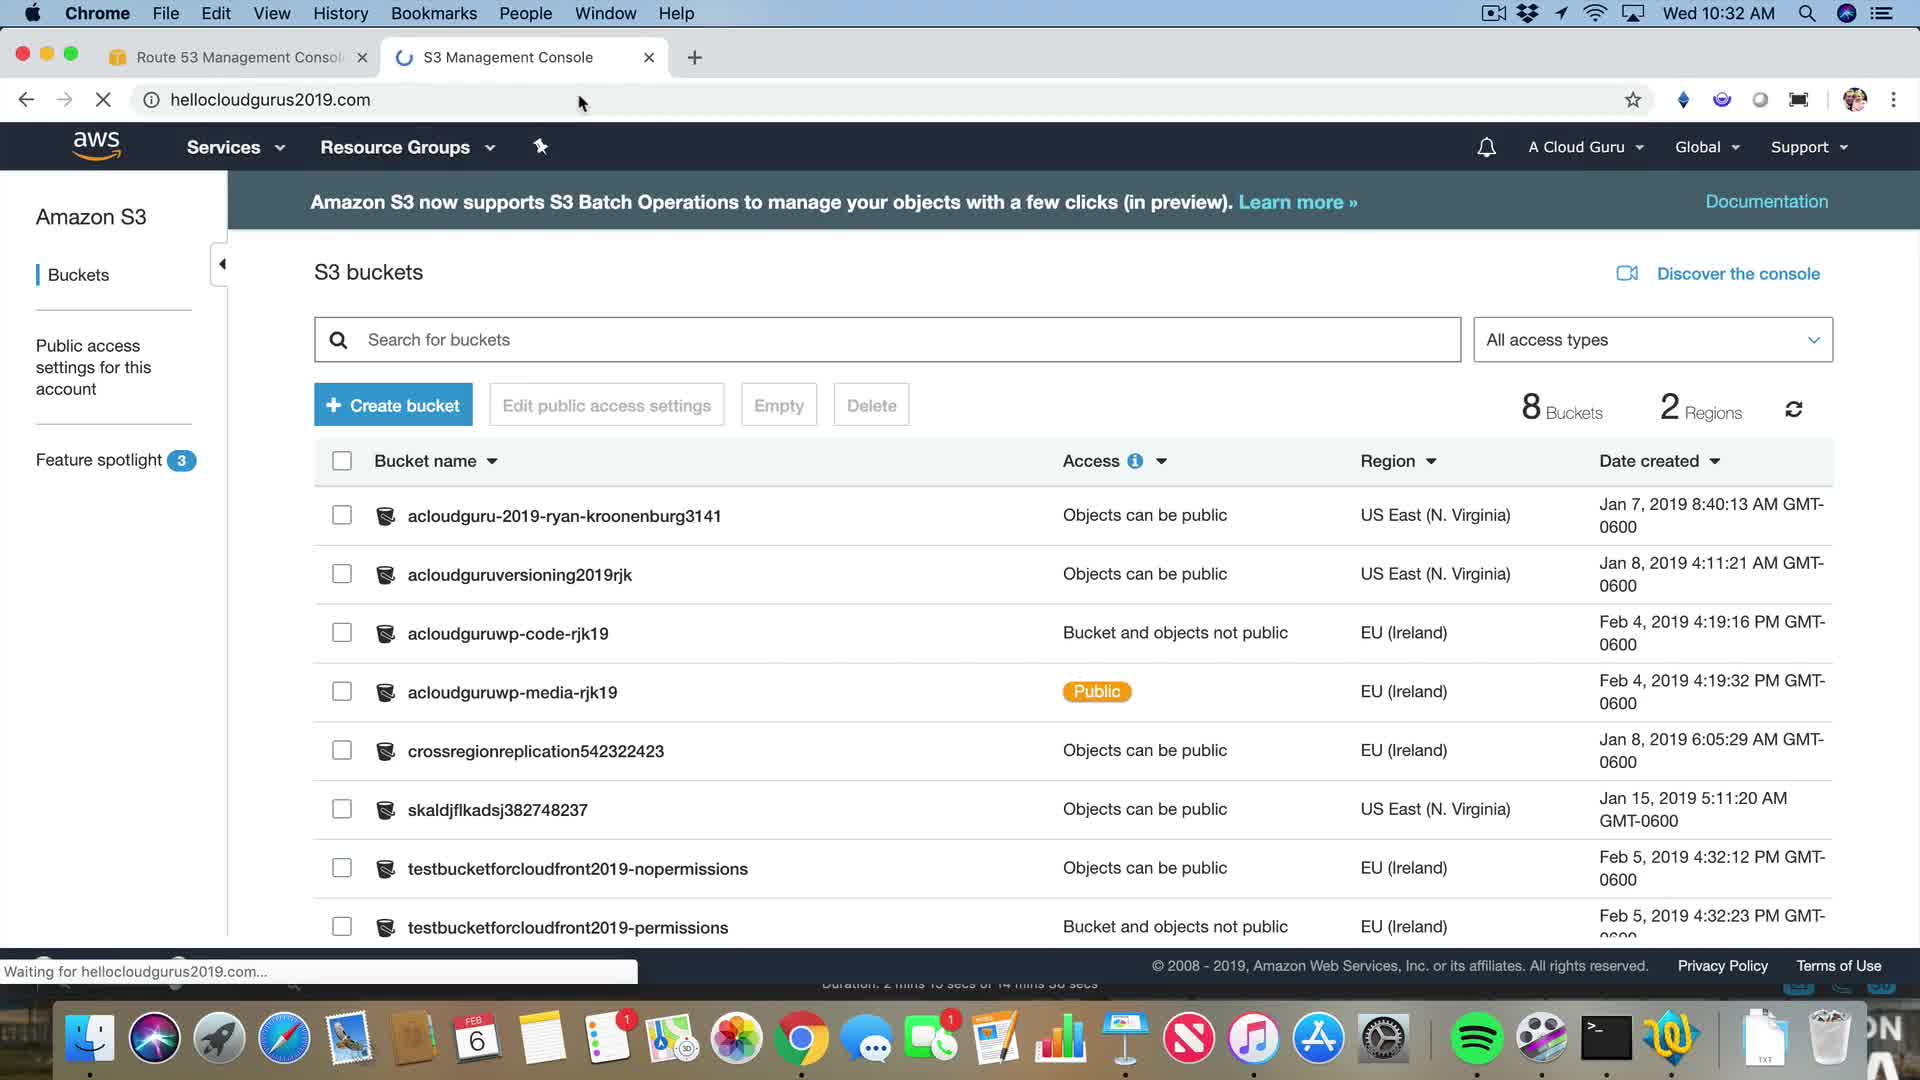Viewport: 1920px width, 1080px height.
Task: Open the Global region dropdown
Action: click(x=1707, y=147)
